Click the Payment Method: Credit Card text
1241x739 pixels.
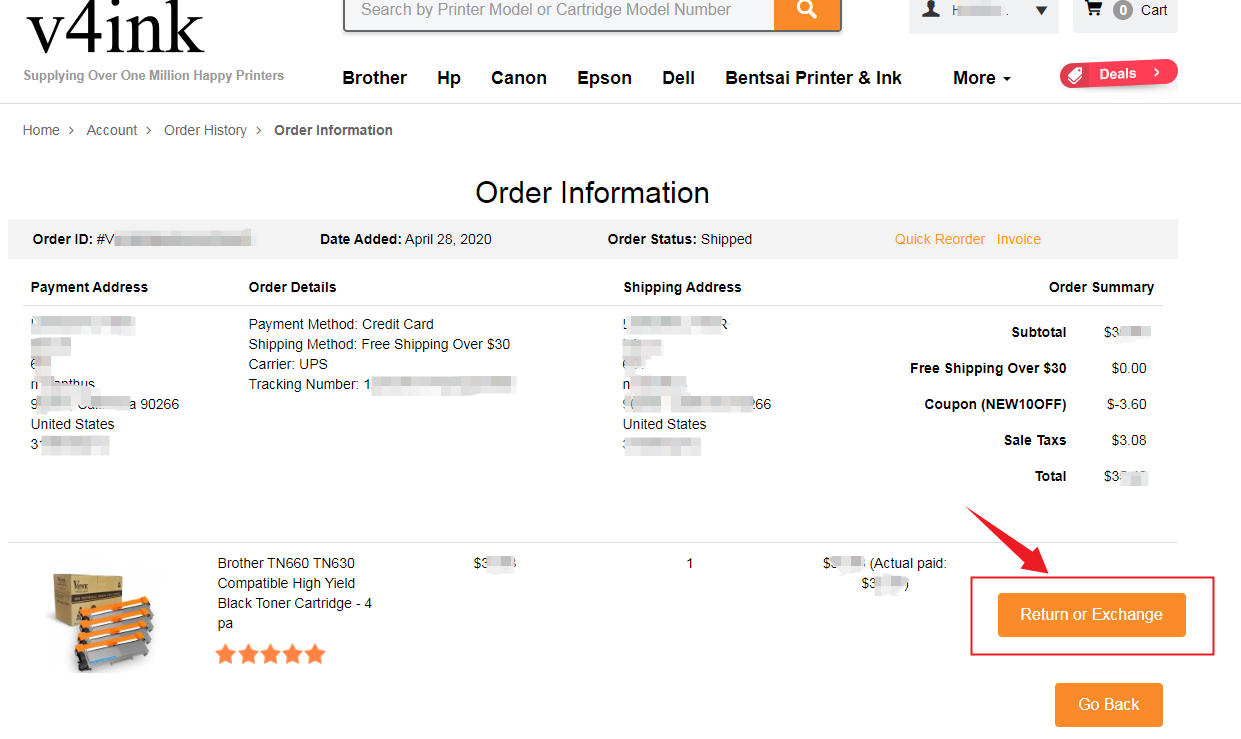341,324
